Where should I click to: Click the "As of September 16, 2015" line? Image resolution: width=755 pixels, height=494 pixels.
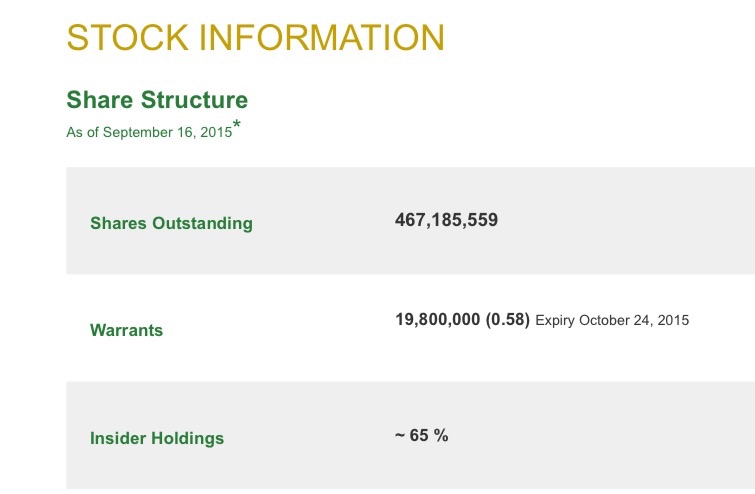pos(149,132)
